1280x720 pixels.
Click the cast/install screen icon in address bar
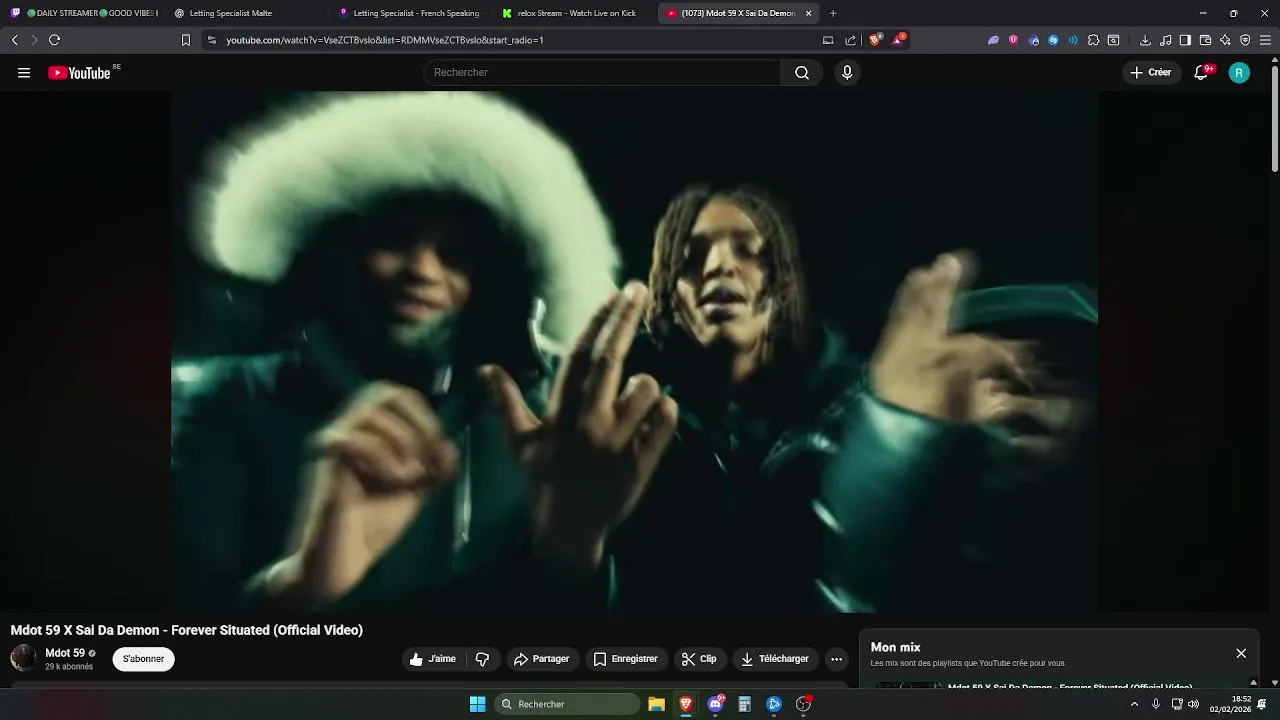coord(828,40)
